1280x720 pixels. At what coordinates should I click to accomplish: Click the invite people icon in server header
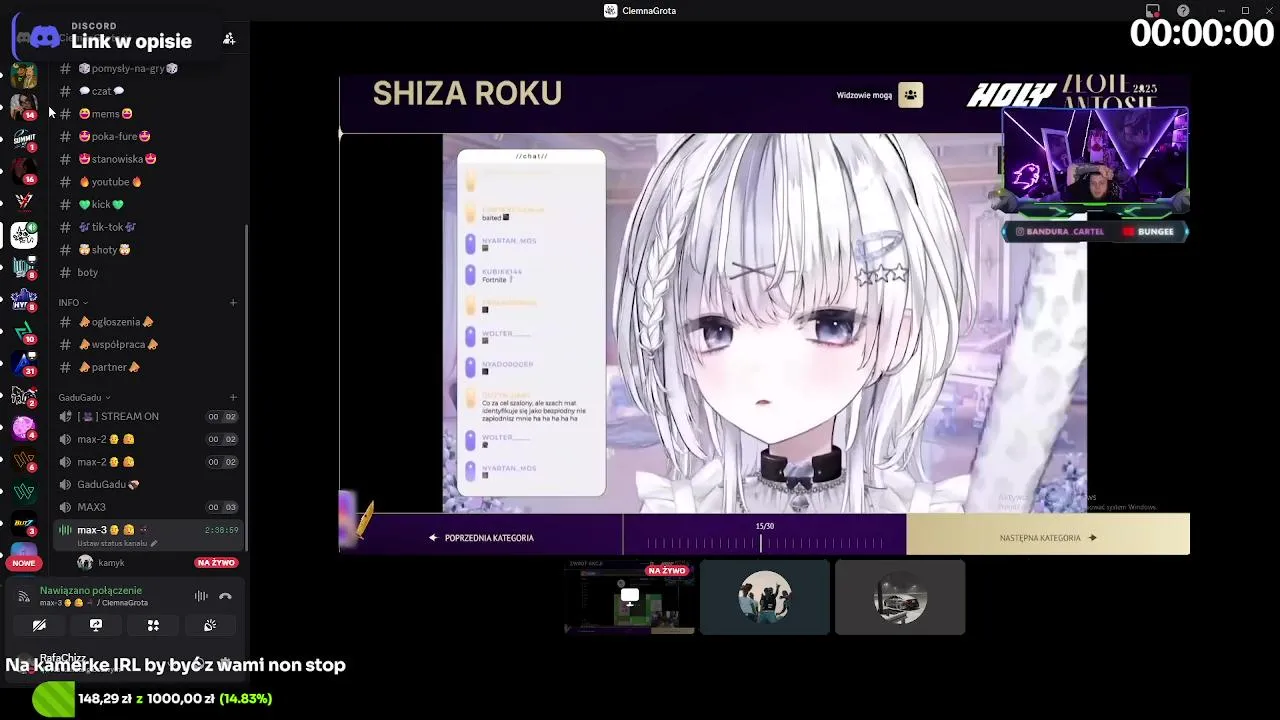pyautogui.click(x=229, y=39)
